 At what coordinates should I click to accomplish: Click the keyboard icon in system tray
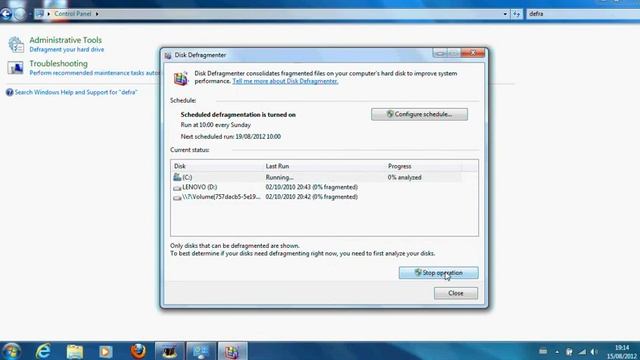[x=543, y=351]
